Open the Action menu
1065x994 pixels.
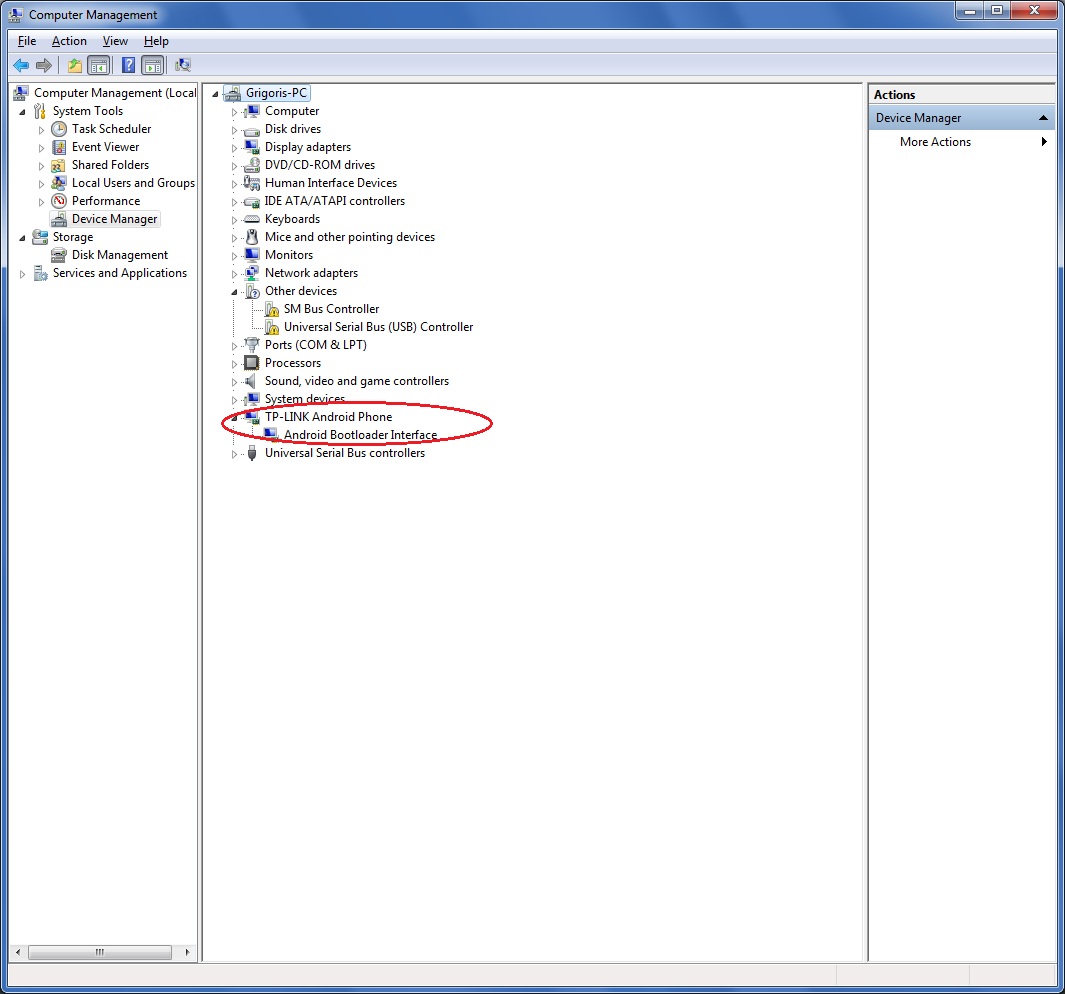69,41
